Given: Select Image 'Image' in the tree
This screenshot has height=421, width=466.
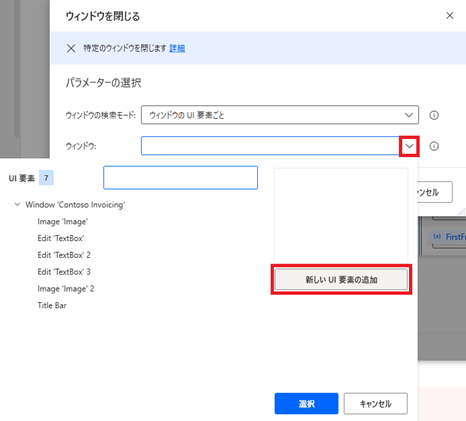Looking at the screenshot, I should pyautogui.click(x=63, y=222).
